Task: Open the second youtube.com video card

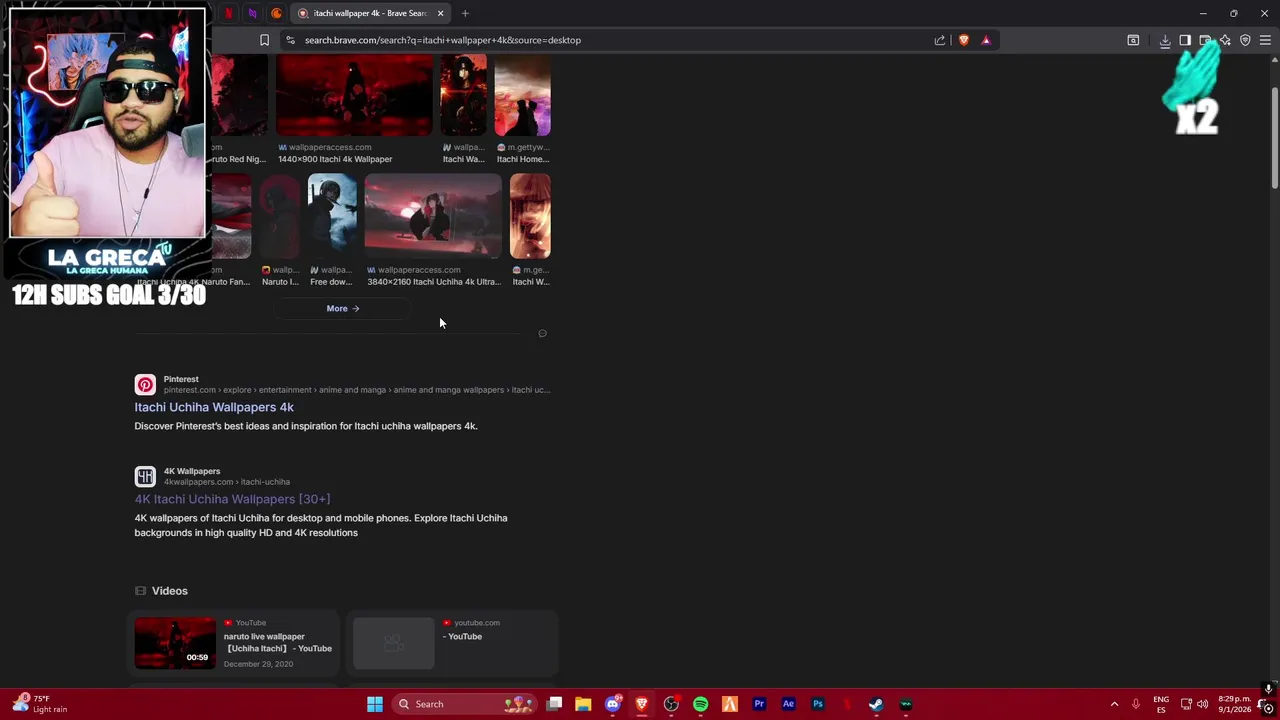Action: pos(451,642)
